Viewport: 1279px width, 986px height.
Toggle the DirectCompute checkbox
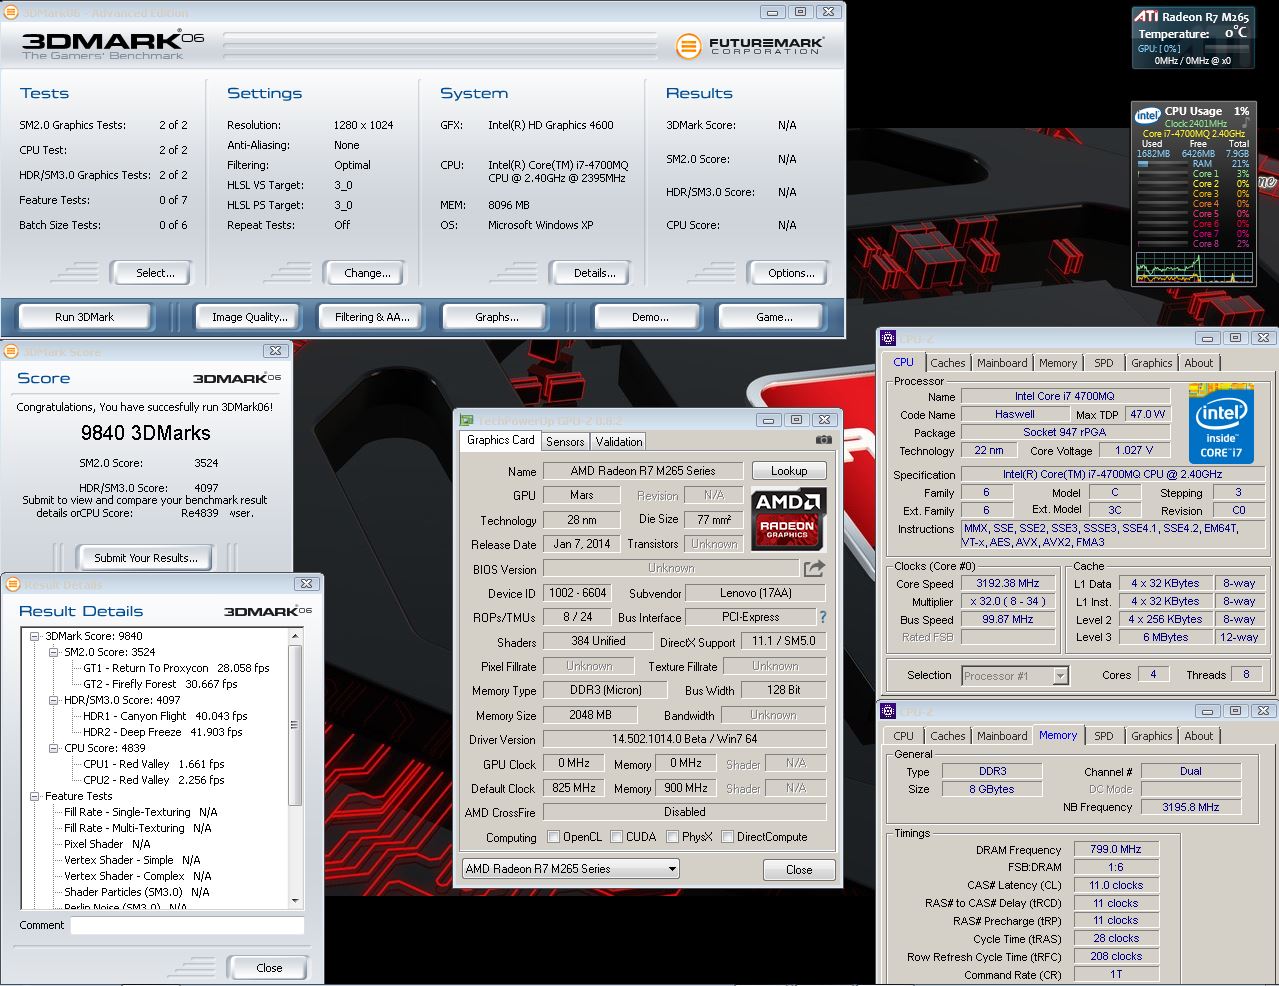click(x=727, y=837)
